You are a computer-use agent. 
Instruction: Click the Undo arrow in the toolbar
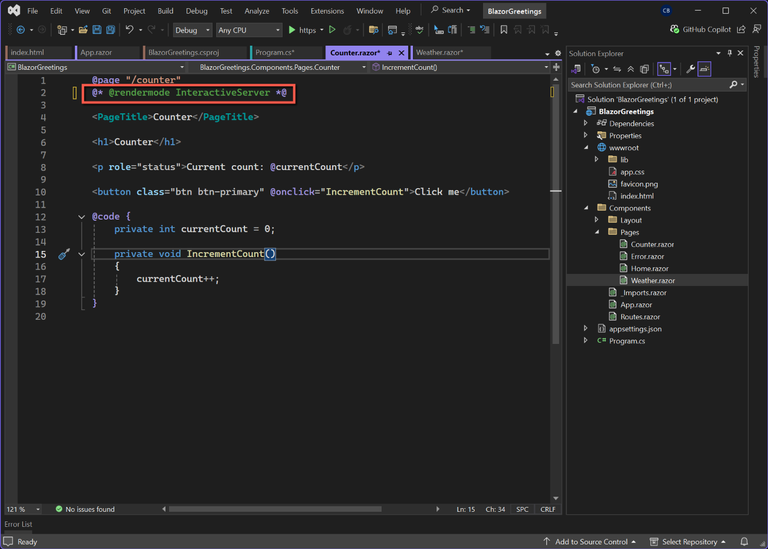coord(130,30)
